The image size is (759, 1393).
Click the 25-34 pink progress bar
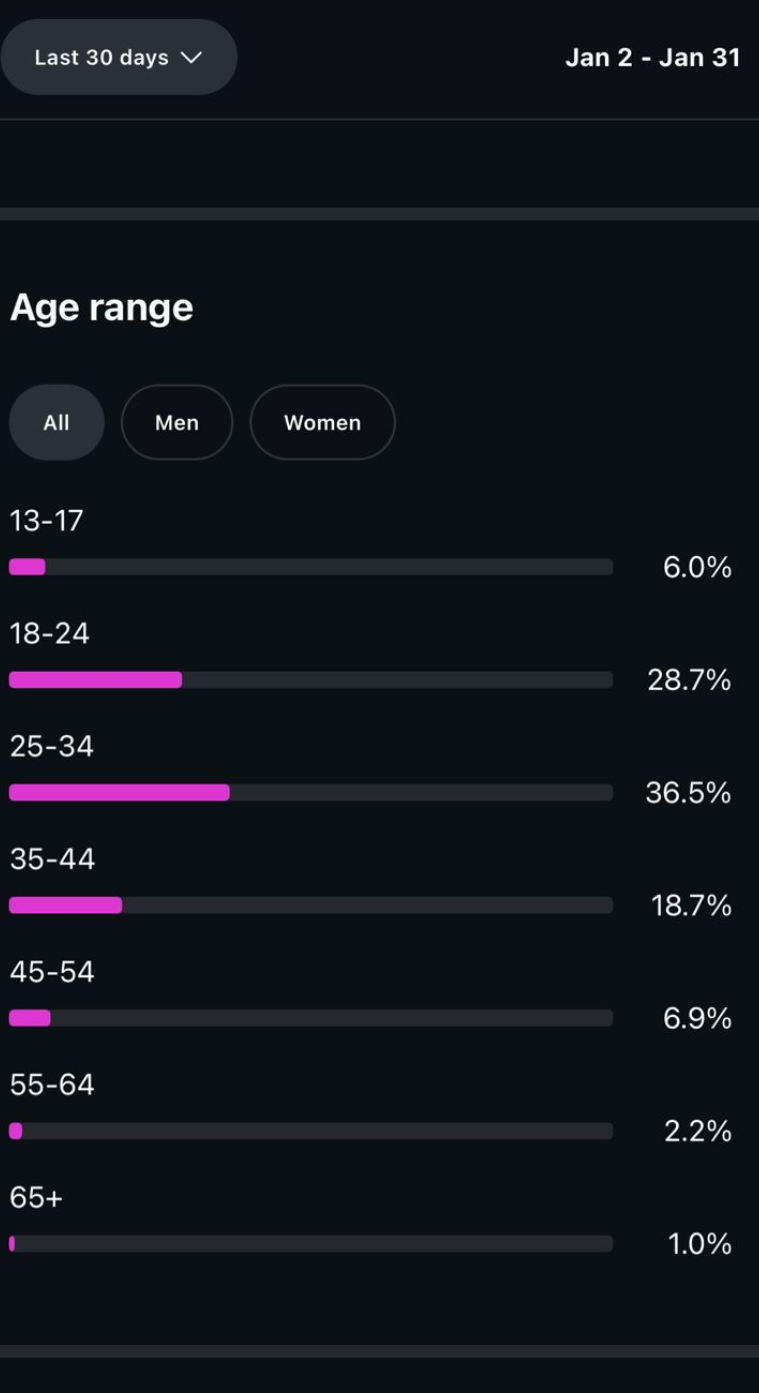point(119,793)
